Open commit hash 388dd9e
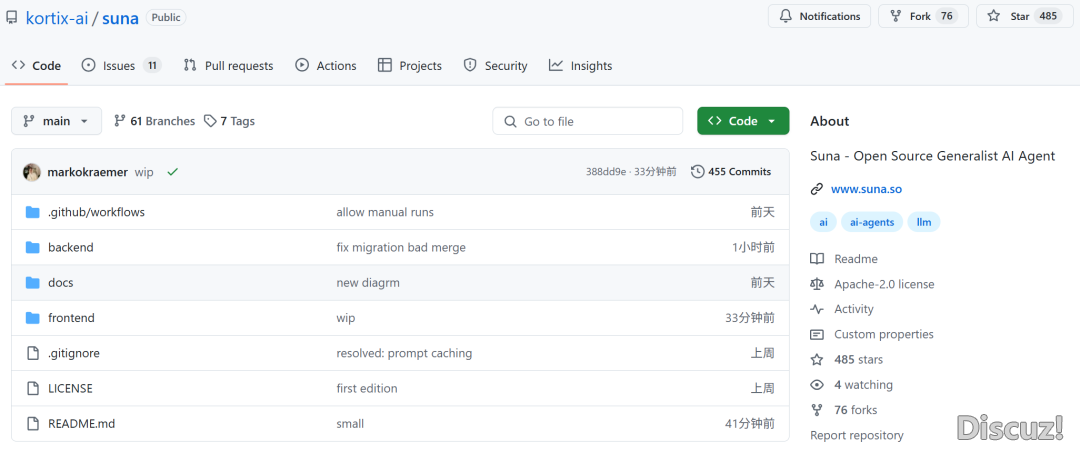Viewport: 1080px width, 452px height. (x=606, y=172)
